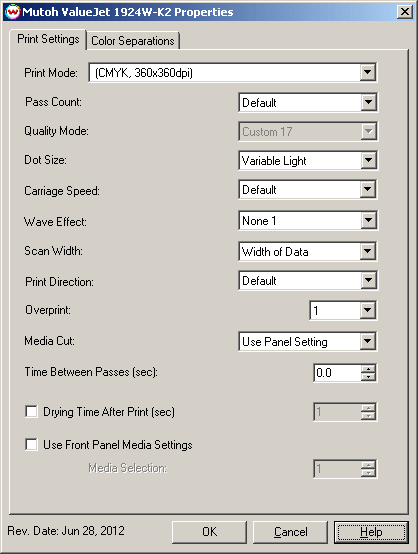This screenshot has height=554, width=418.
Task: Select the Print Settings tab
Action: [x=48, y=39]
